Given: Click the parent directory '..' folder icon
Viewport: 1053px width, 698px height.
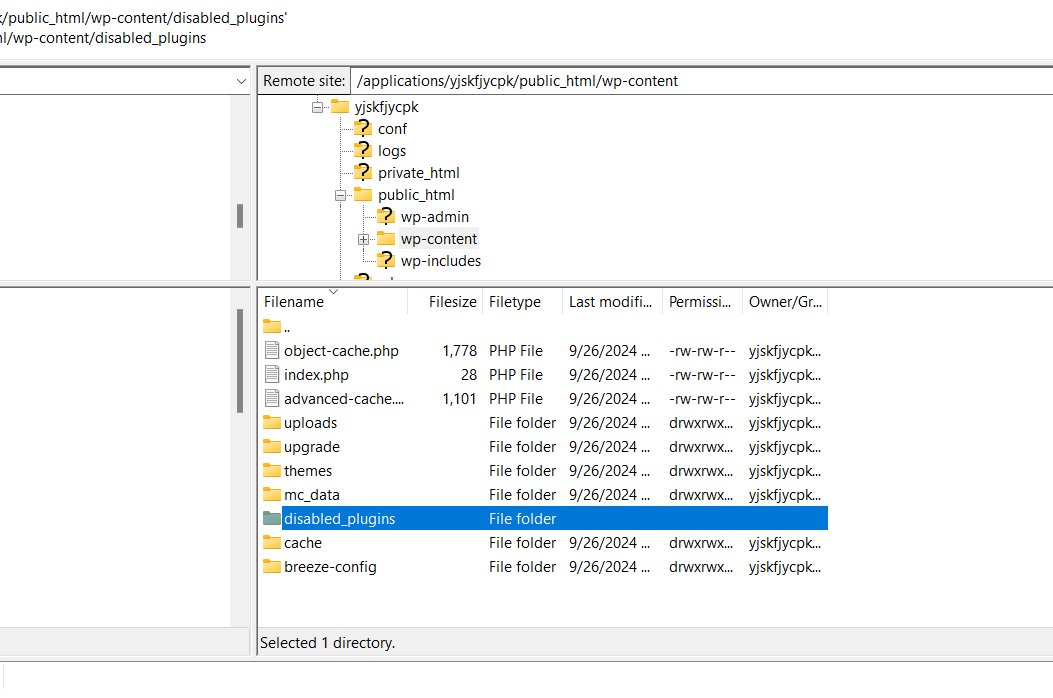Looking at the screenshot, I should [272, 326].
